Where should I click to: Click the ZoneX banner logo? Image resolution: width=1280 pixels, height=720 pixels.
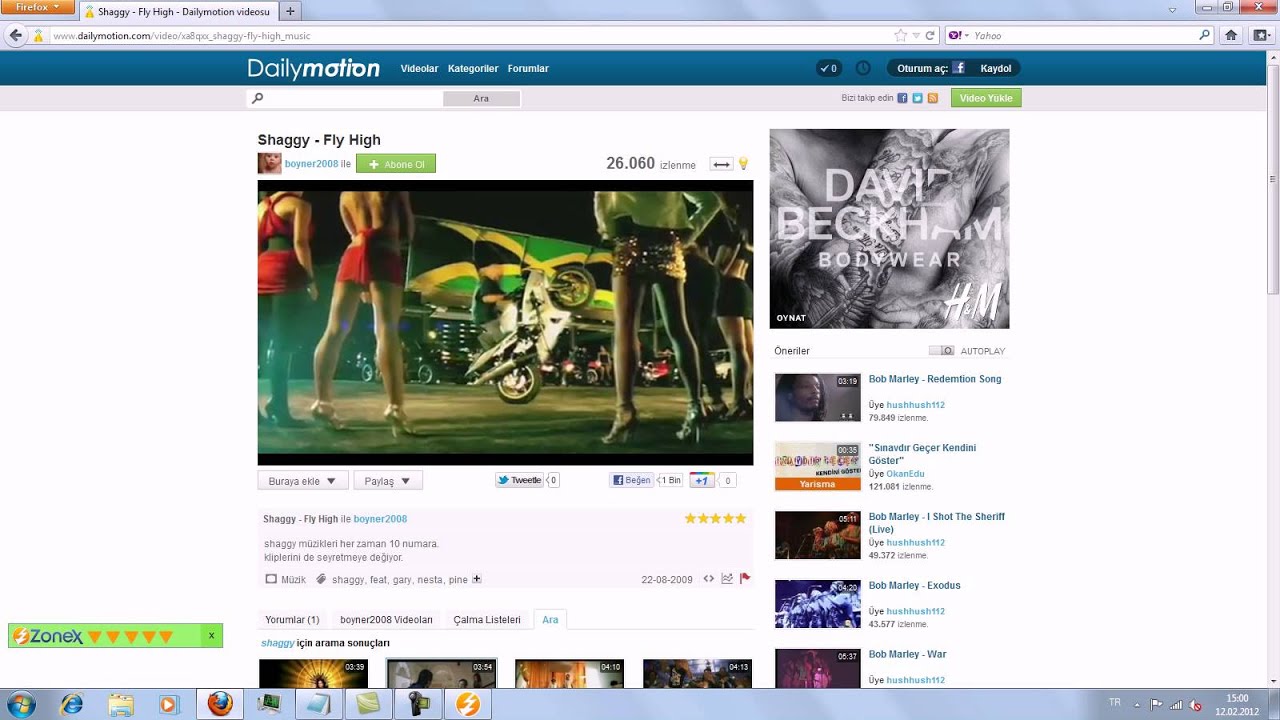(x=48, y=636)
